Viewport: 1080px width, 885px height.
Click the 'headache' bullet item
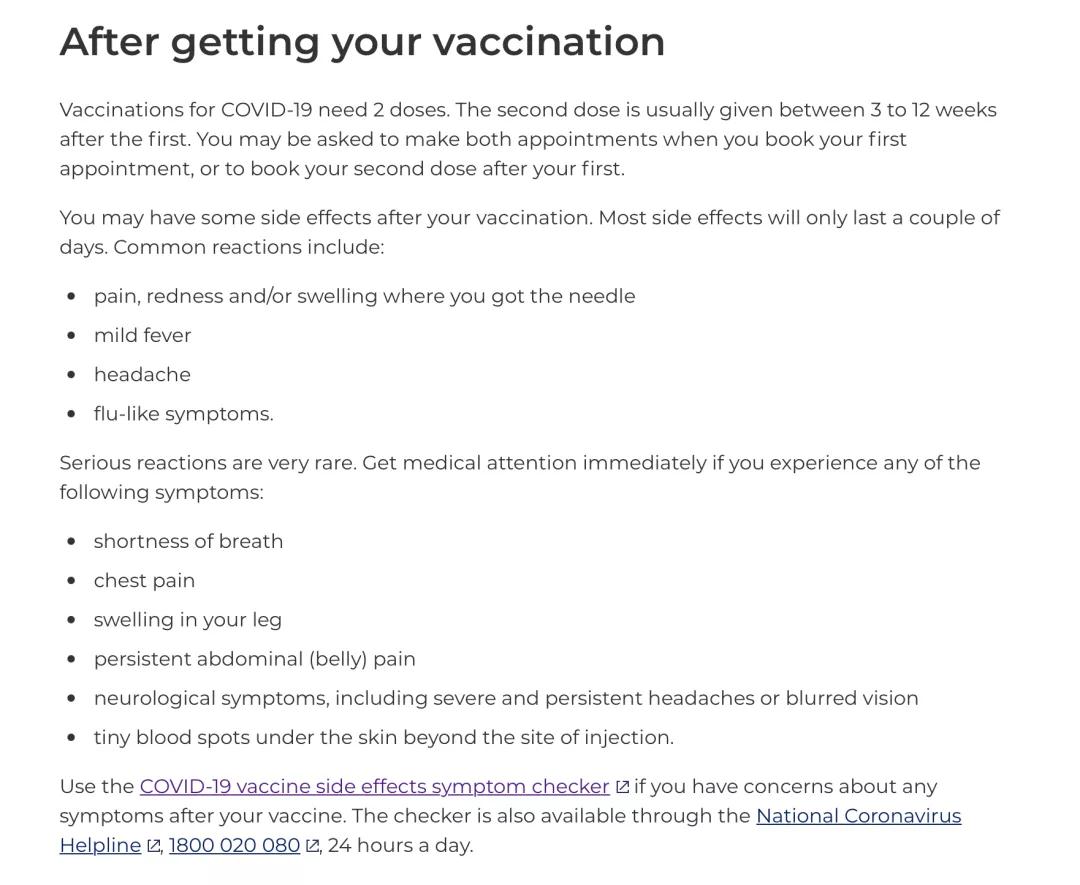pos(142,375)
